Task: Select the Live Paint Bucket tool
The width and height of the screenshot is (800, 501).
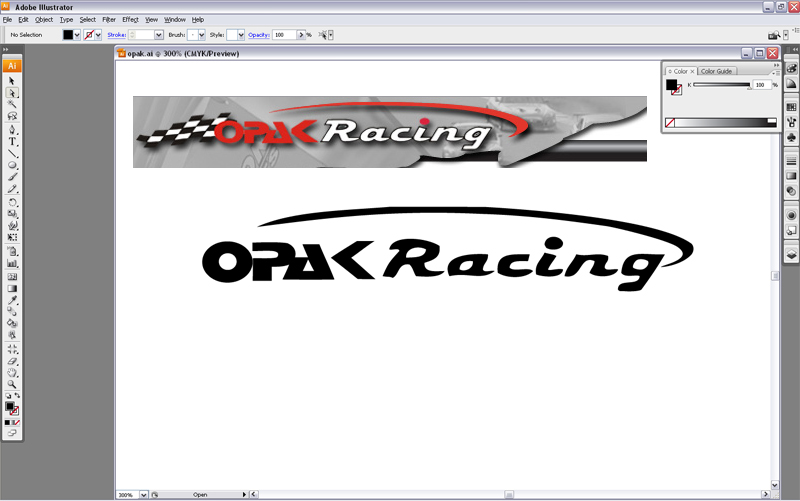Action: pyautogui.click(x=12, y=323)
